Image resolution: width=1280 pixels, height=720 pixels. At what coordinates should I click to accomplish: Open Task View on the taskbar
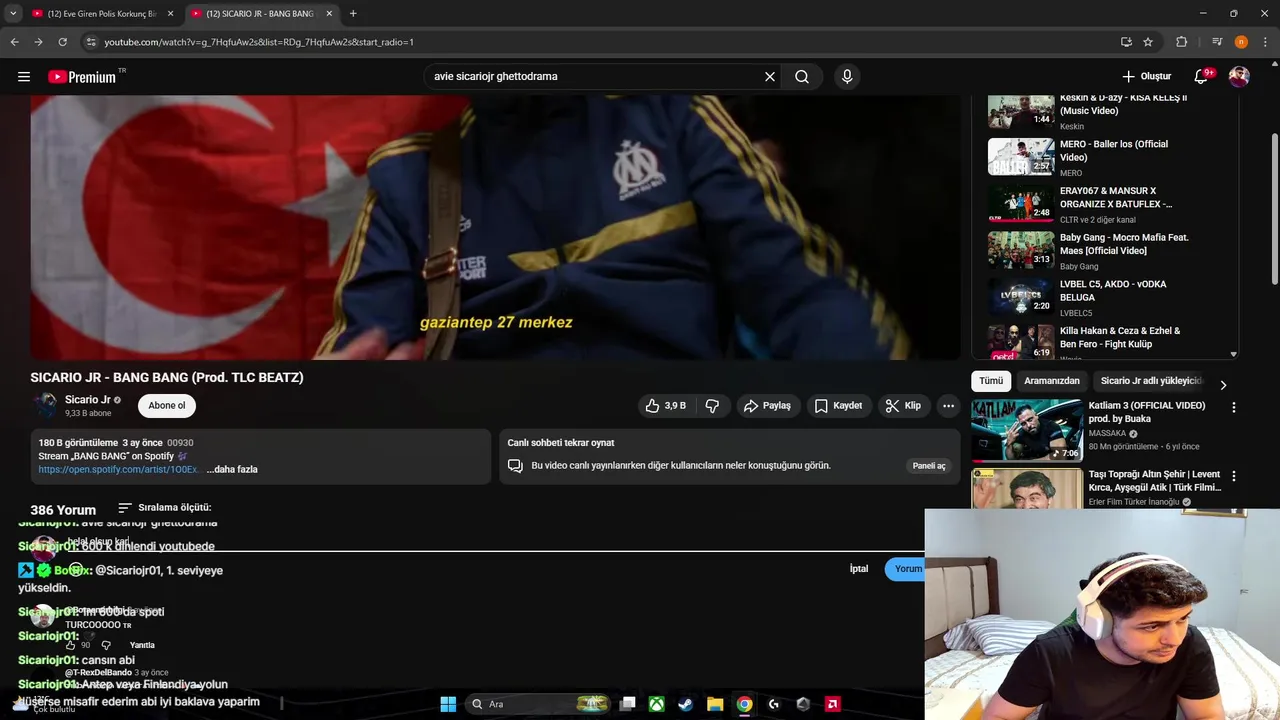point(627,704)
